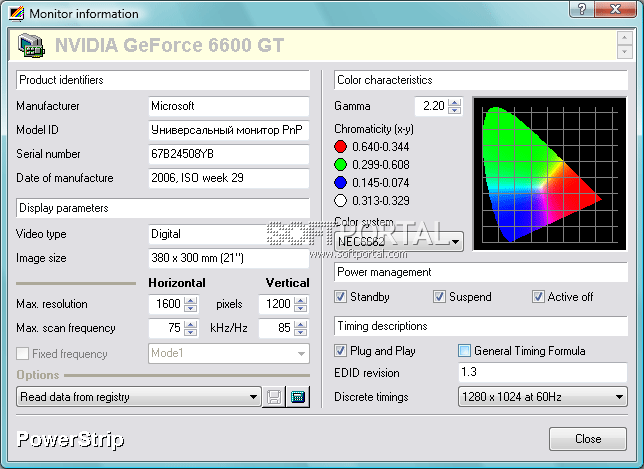Enable the General Timing Formula checkbox

[x=464, y=351]
